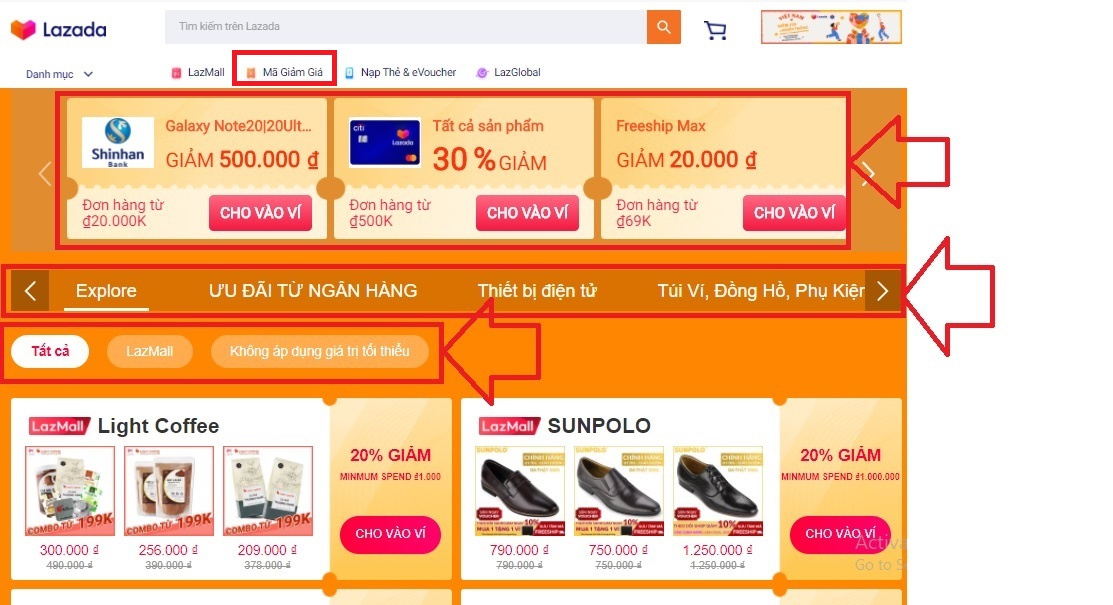
Task: Toggle Không áp dụng giá trị tối thiểu filter
Action: 319,351
